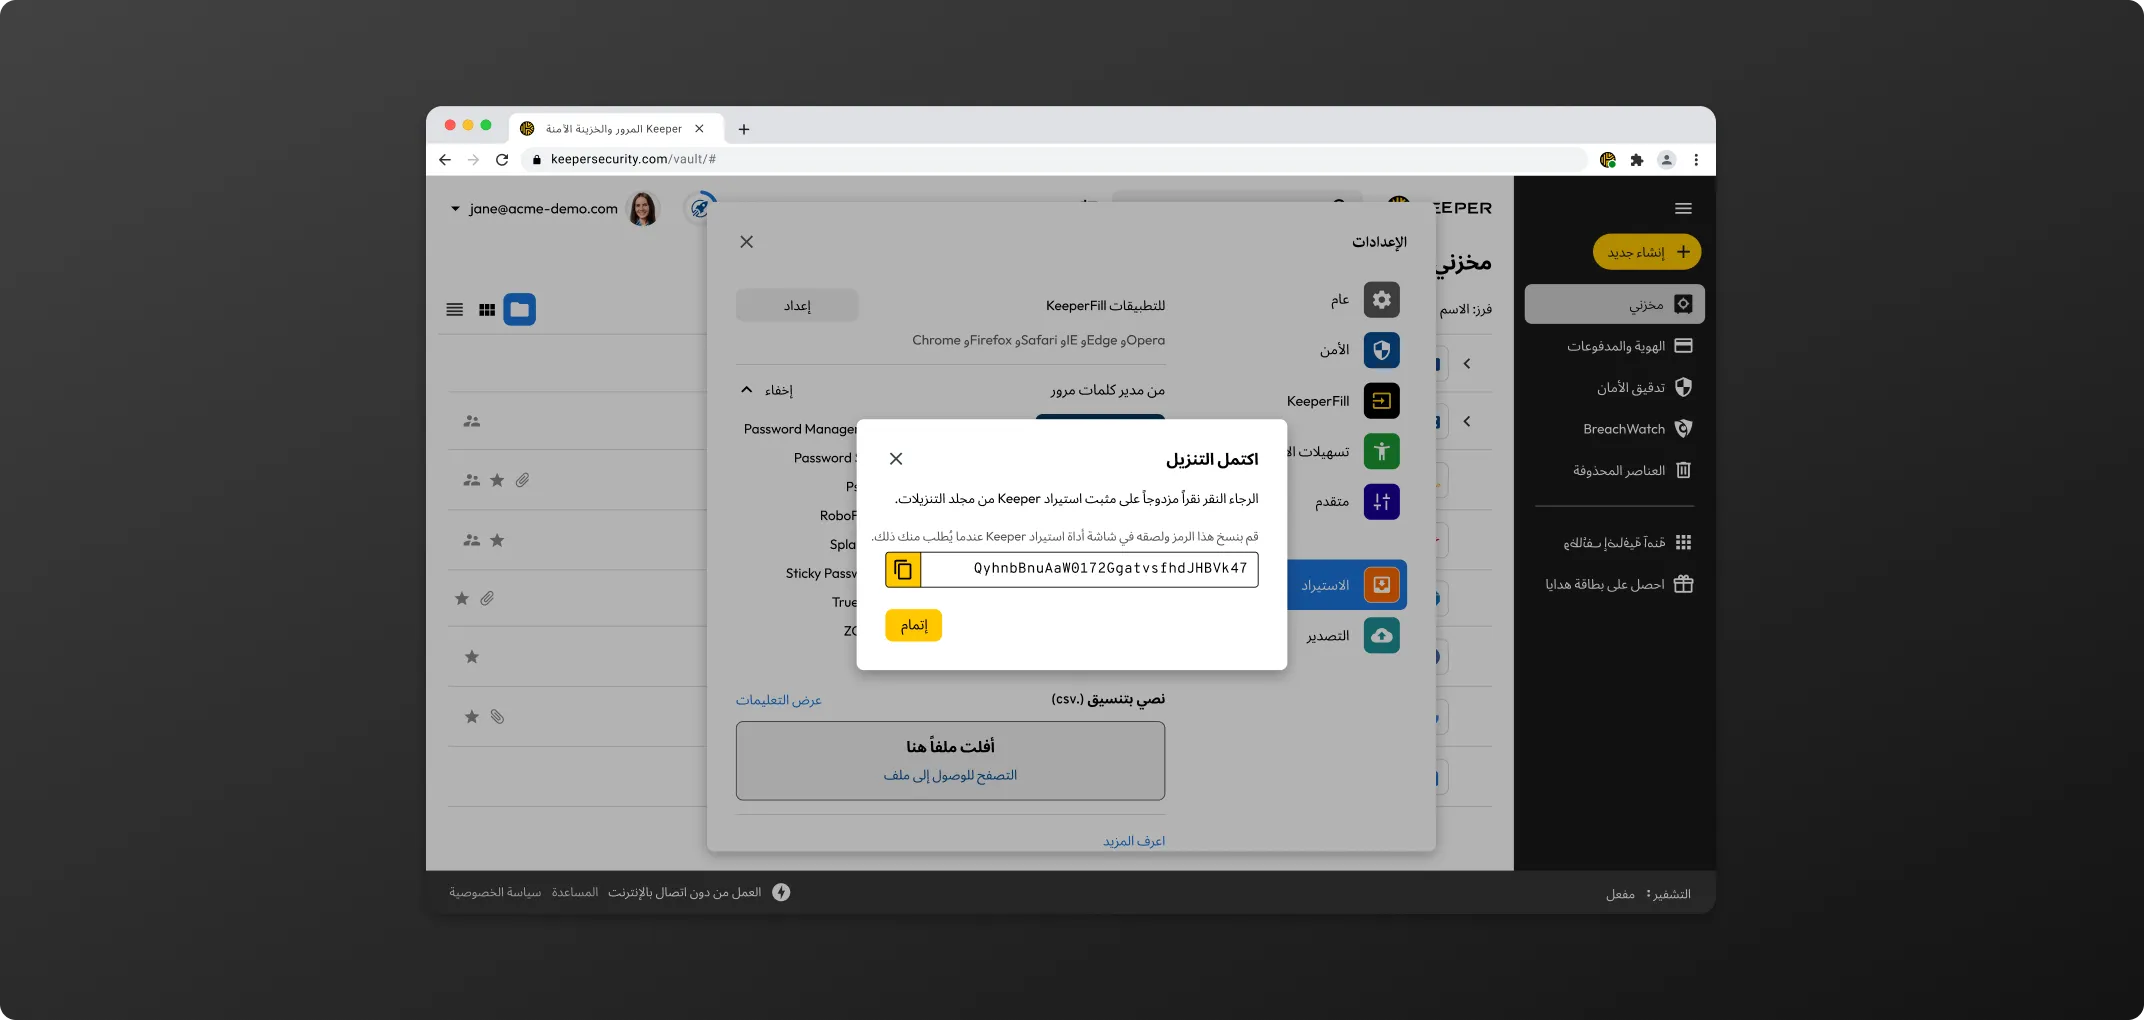
Task: Open the الأمن security settings tab
Action: coord(1358,350)
